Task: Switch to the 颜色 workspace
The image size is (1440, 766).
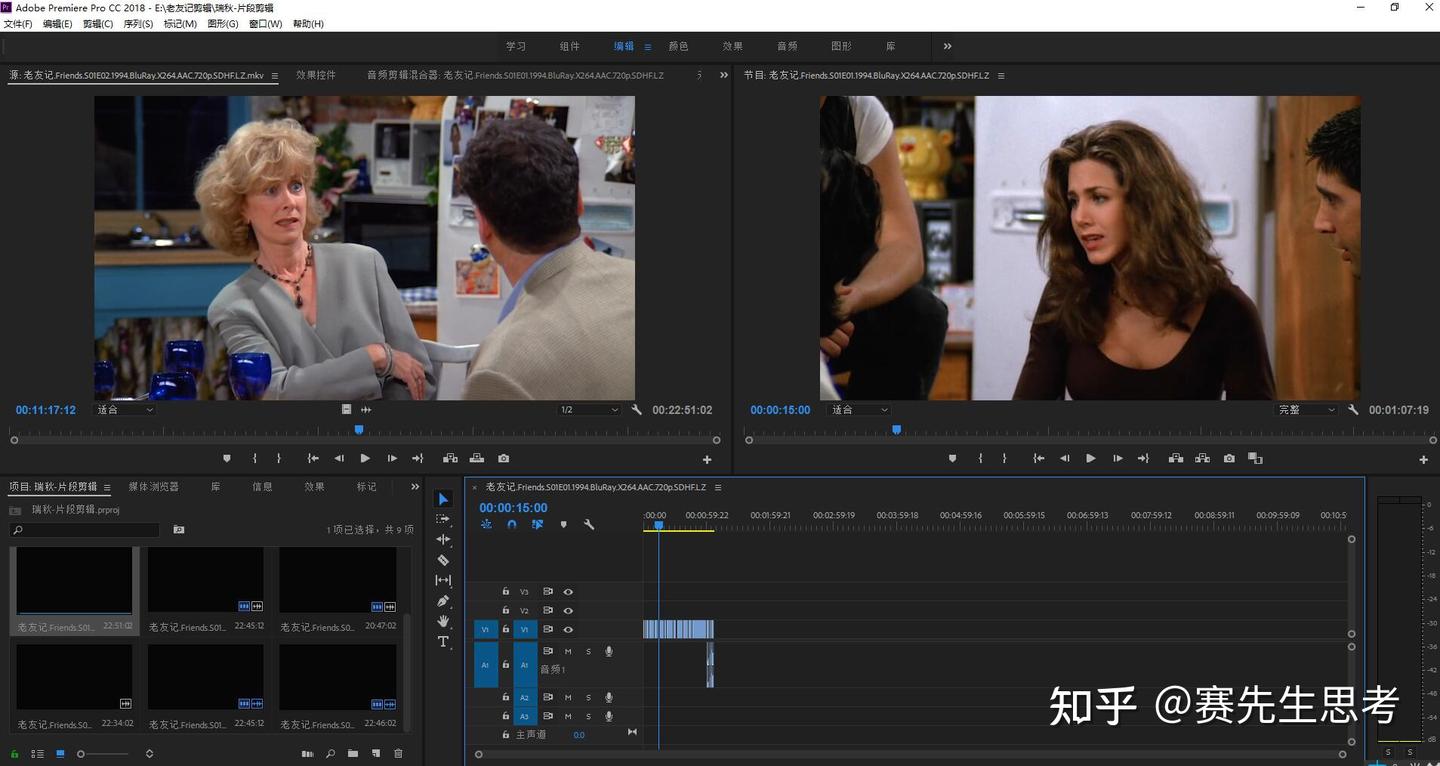Action: [x=678, y=46]
